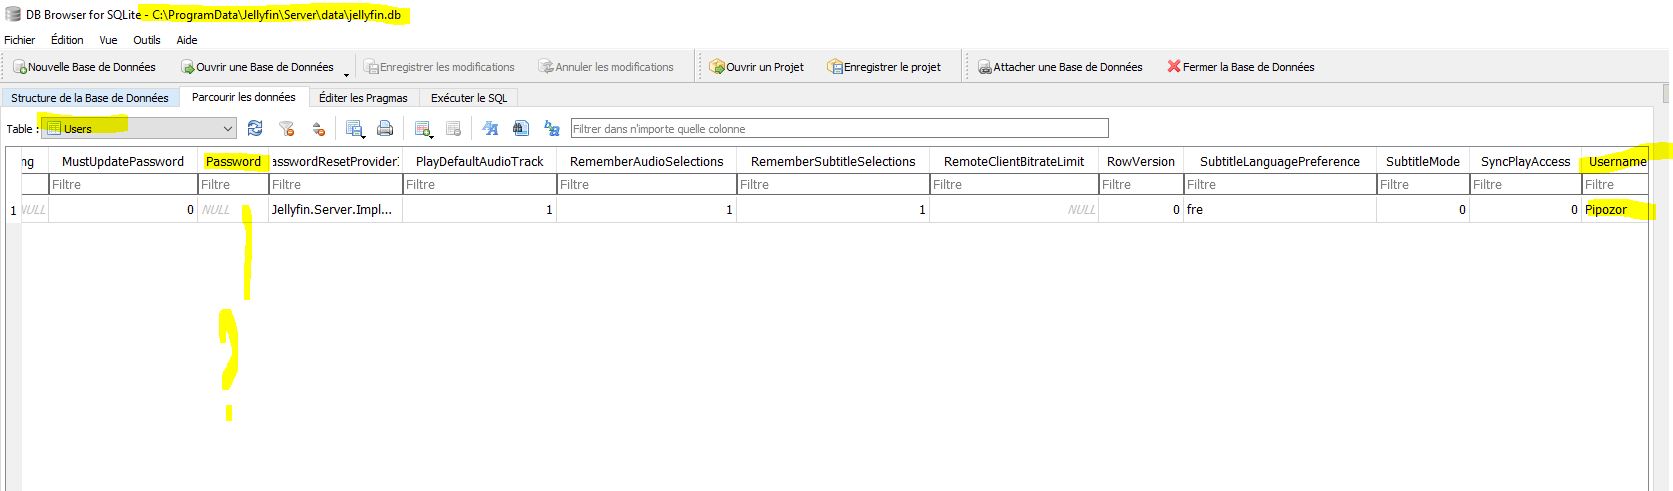Switch to Exécuter le SQL tab
1673x491 pixels.
pyautogui.click(x=469, y=98)
